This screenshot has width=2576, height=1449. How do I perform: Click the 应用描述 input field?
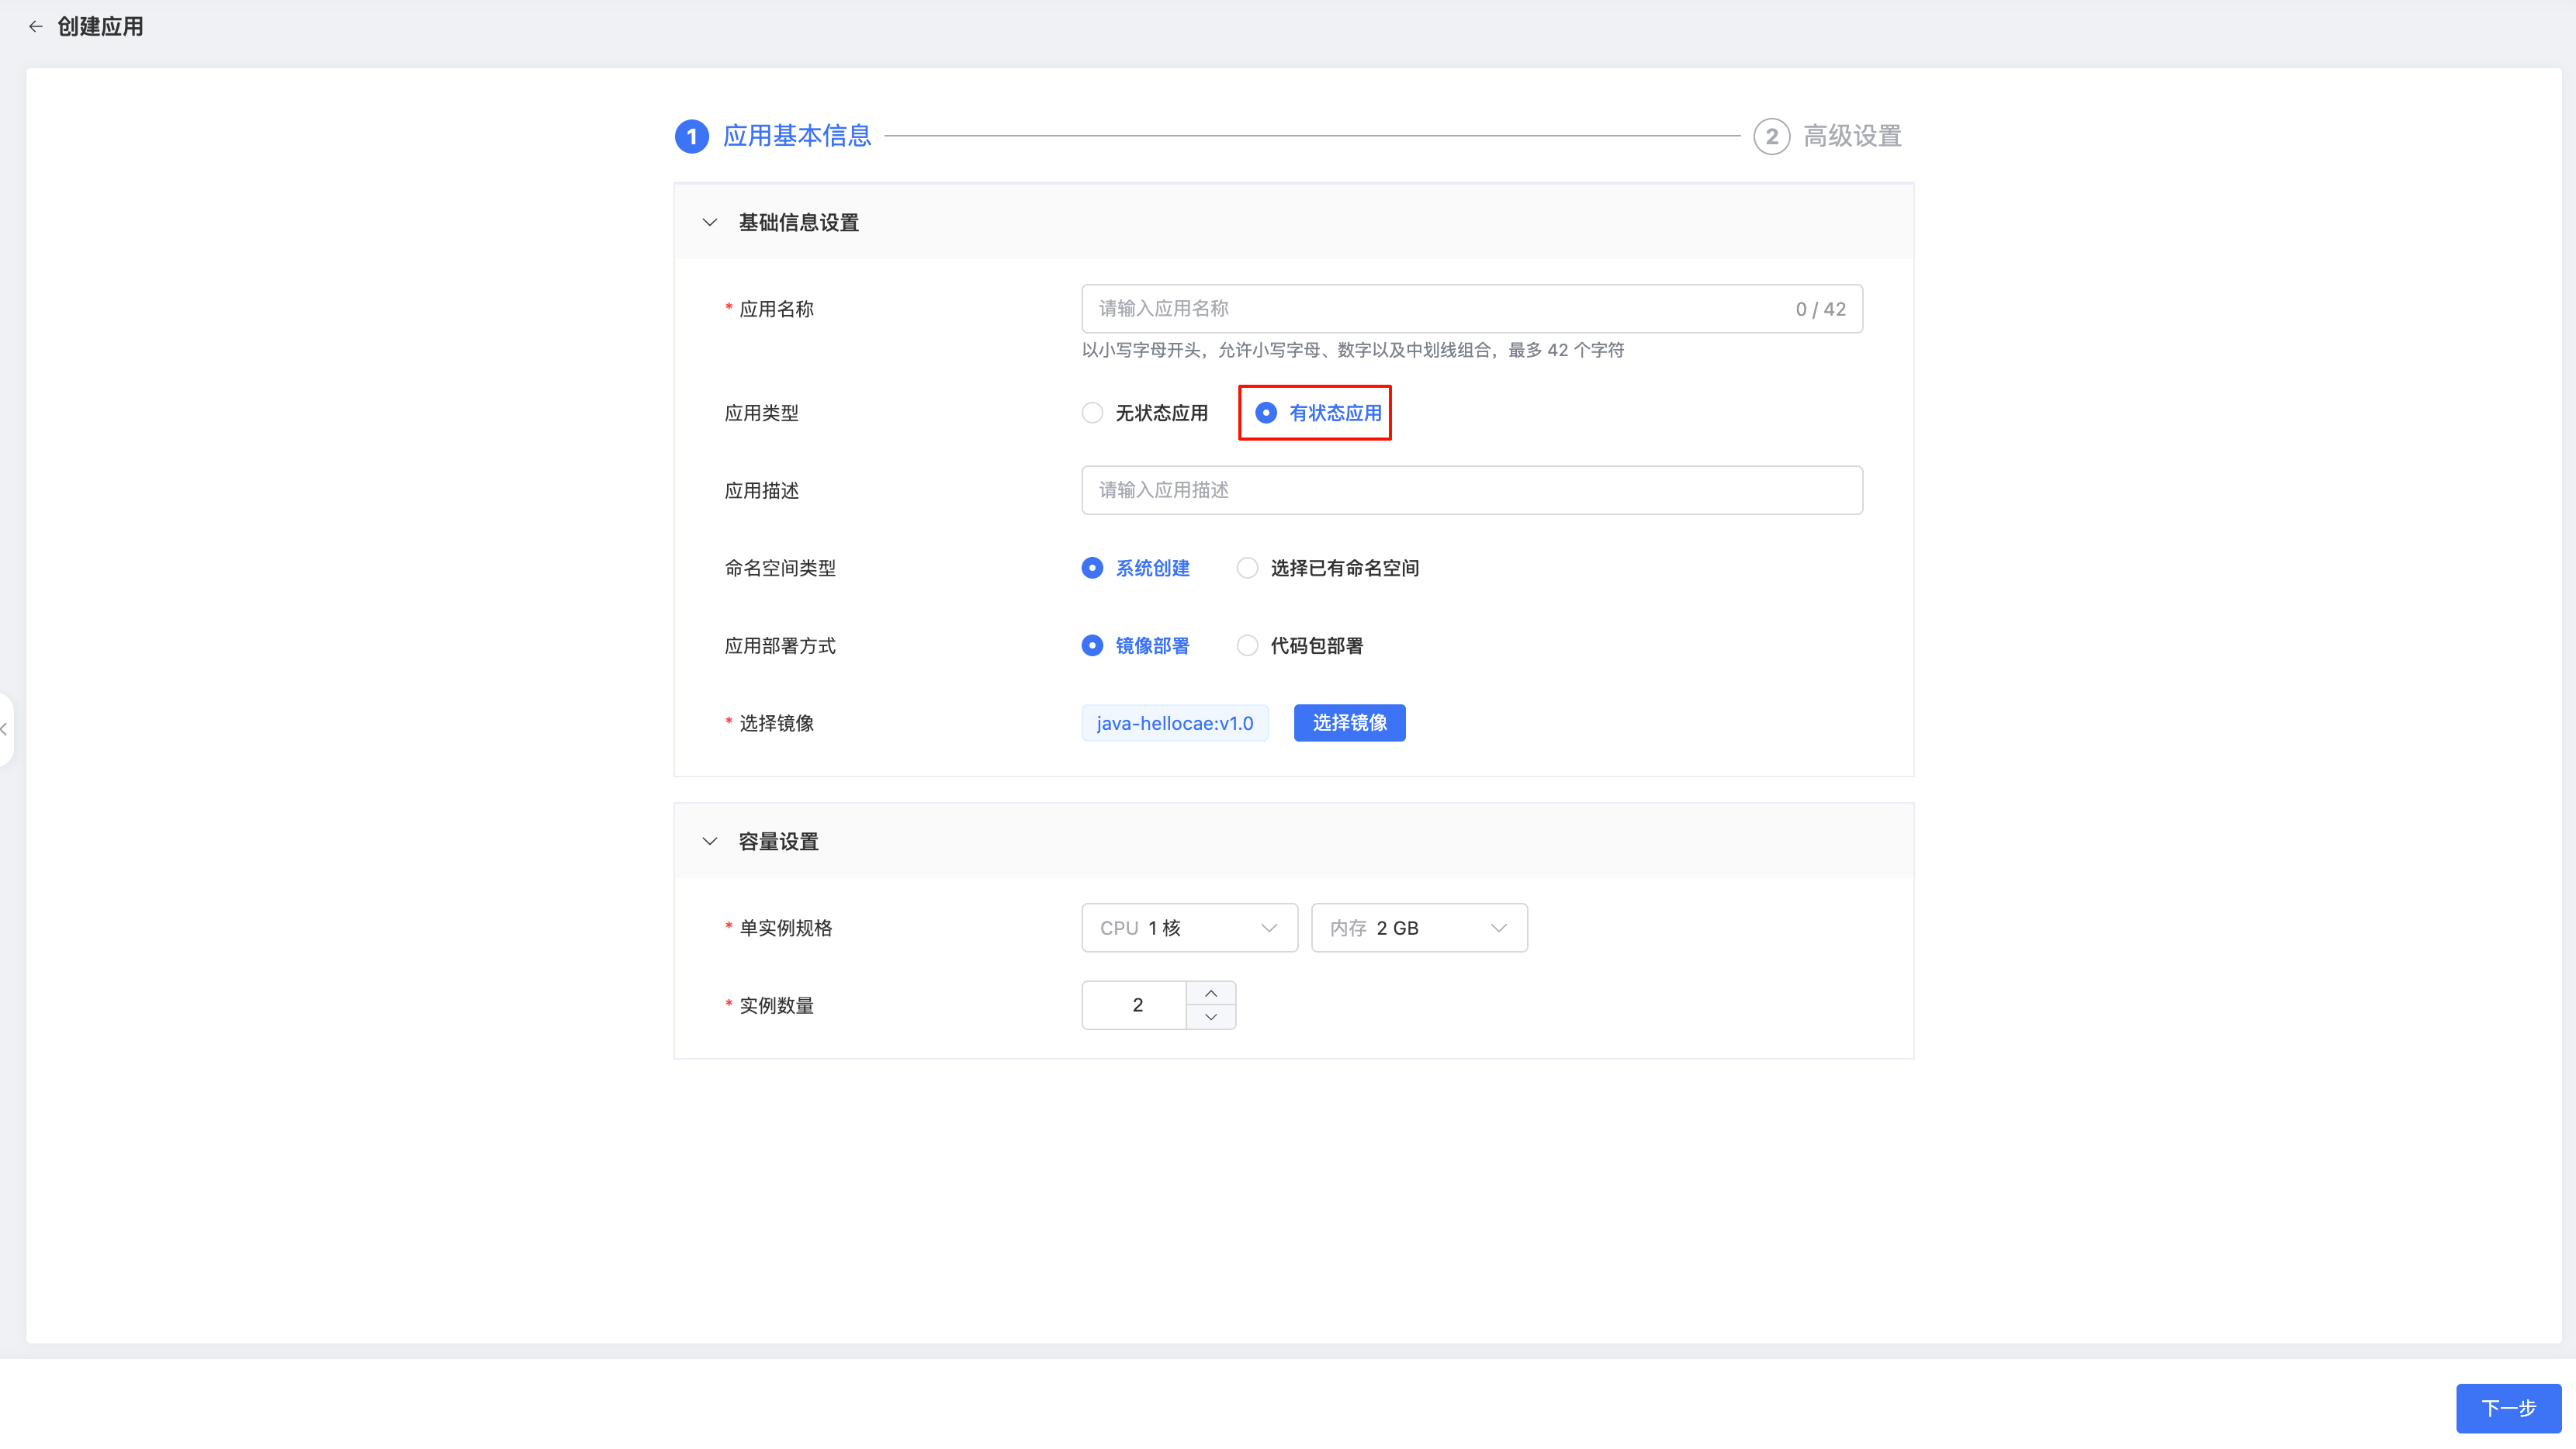point(1471,490)
